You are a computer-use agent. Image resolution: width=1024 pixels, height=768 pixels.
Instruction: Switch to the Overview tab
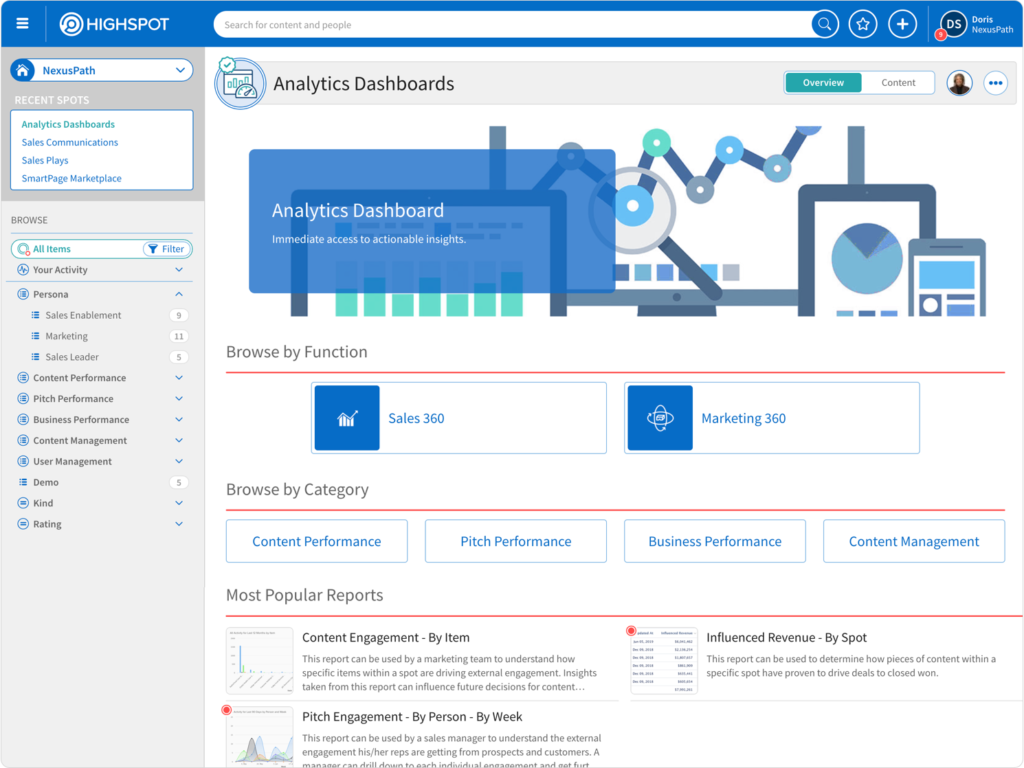[823, 82]
